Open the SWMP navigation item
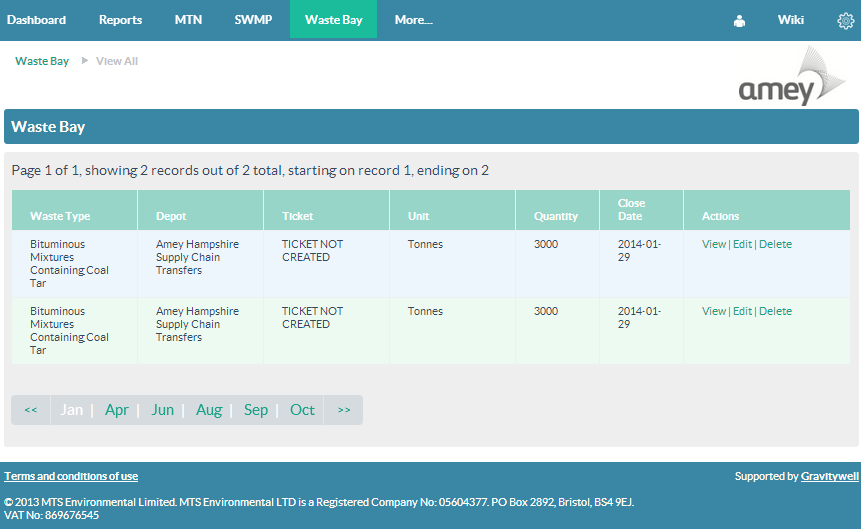The width and height of the screenshot is (861, 530). coord(253,20)
